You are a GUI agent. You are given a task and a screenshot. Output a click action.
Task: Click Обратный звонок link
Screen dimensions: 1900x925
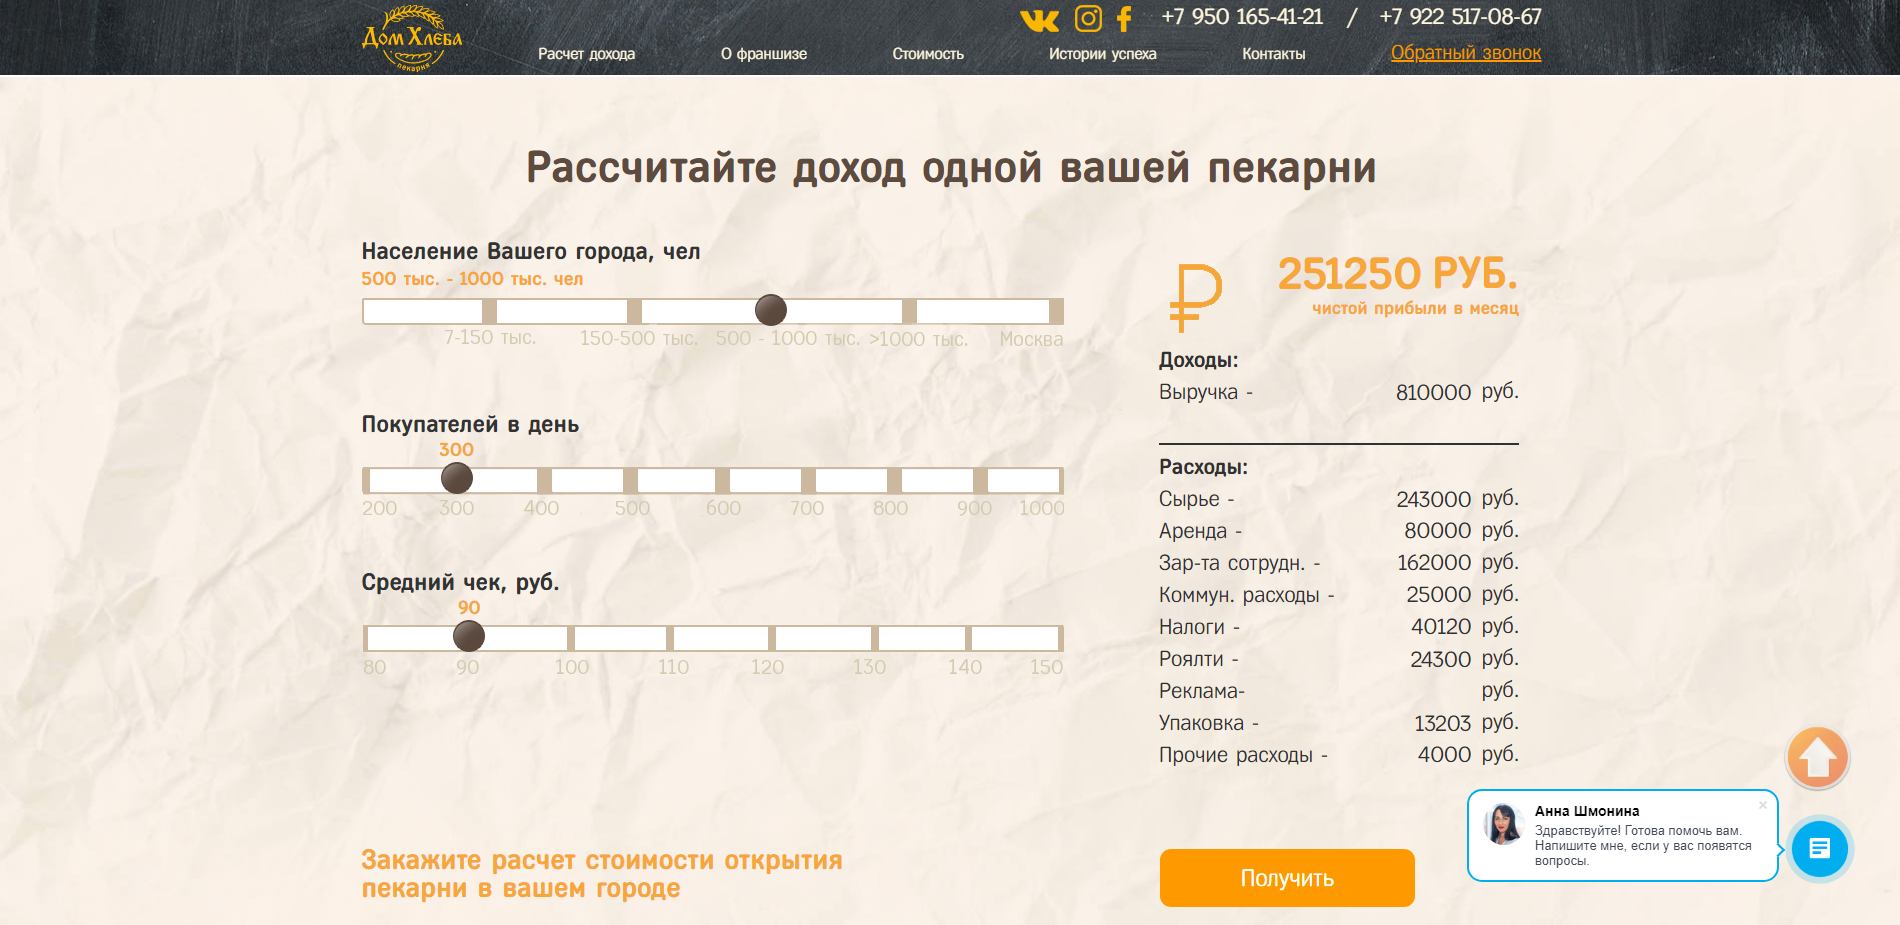(x=1466, y=53)
